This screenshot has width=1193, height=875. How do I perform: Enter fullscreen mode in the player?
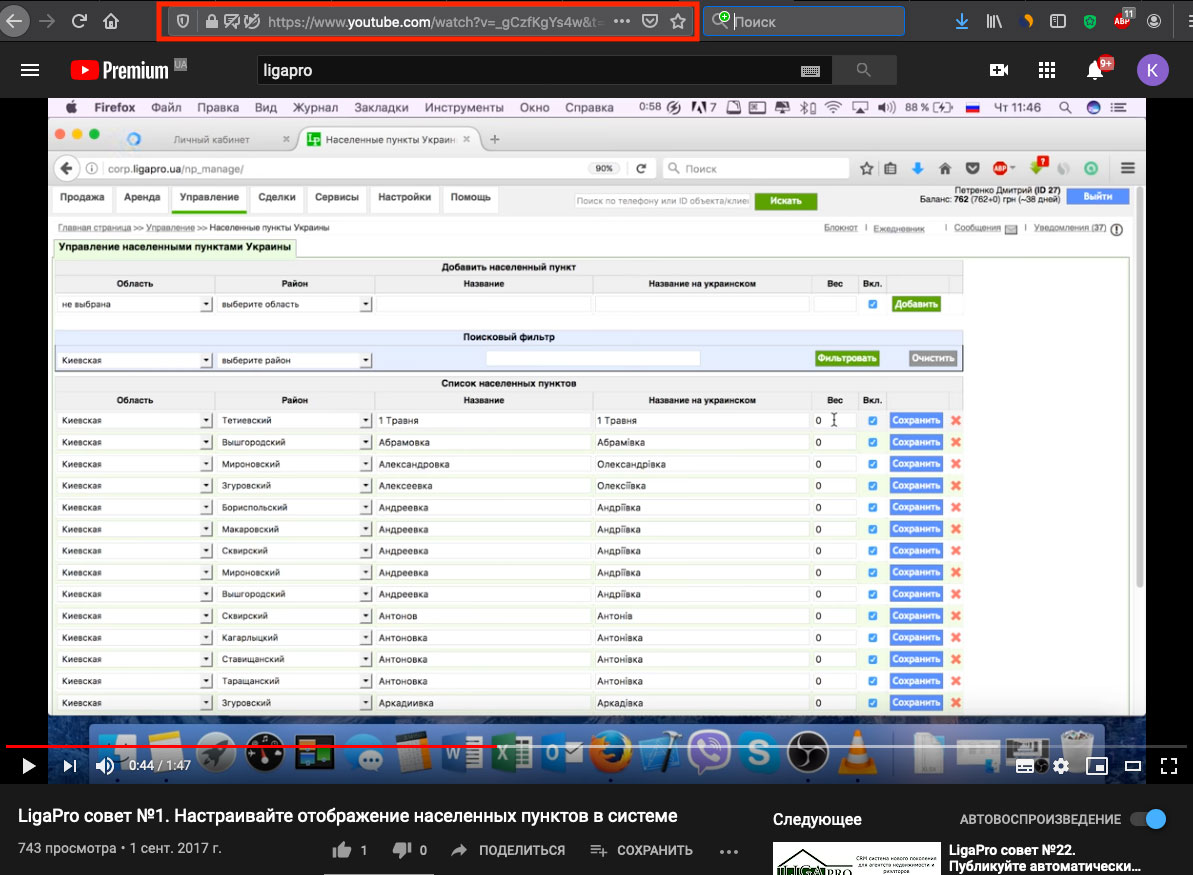tap(1168, 766)
